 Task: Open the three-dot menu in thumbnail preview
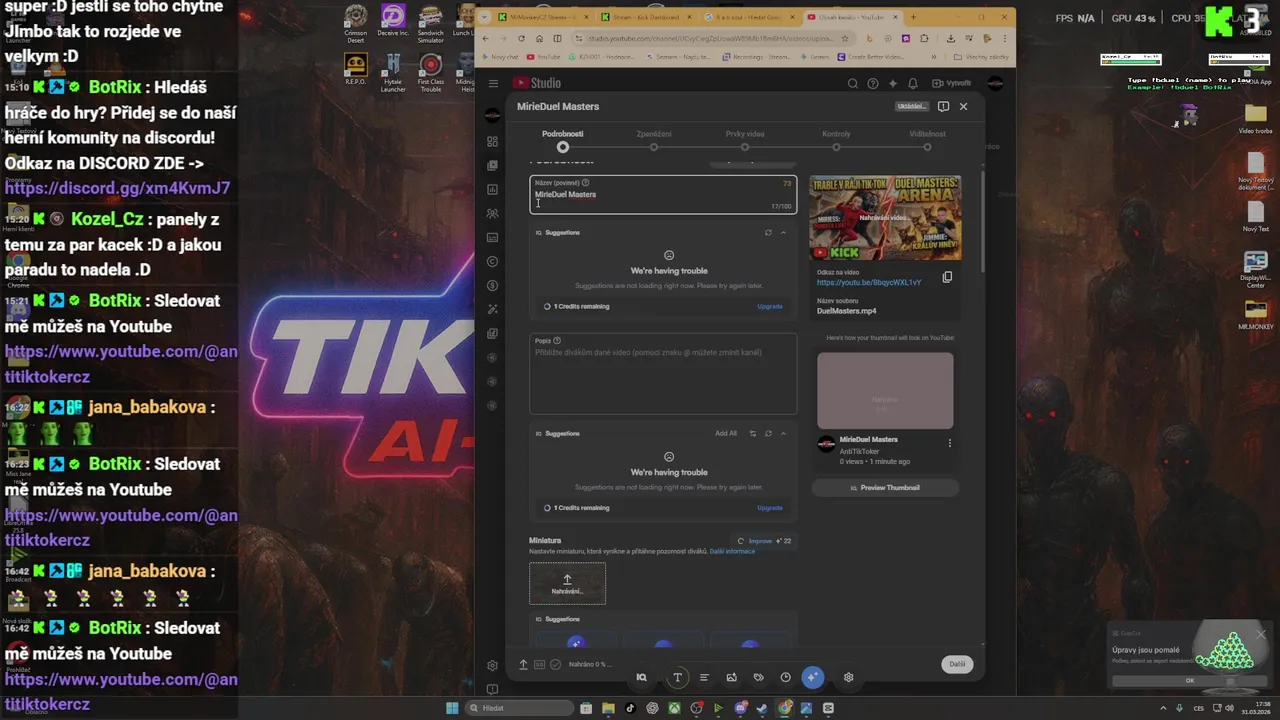949,443
